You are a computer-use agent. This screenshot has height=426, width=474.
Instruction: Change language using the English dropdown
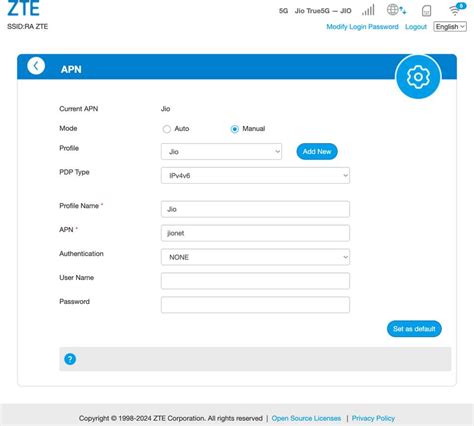(x=450, y=27)
